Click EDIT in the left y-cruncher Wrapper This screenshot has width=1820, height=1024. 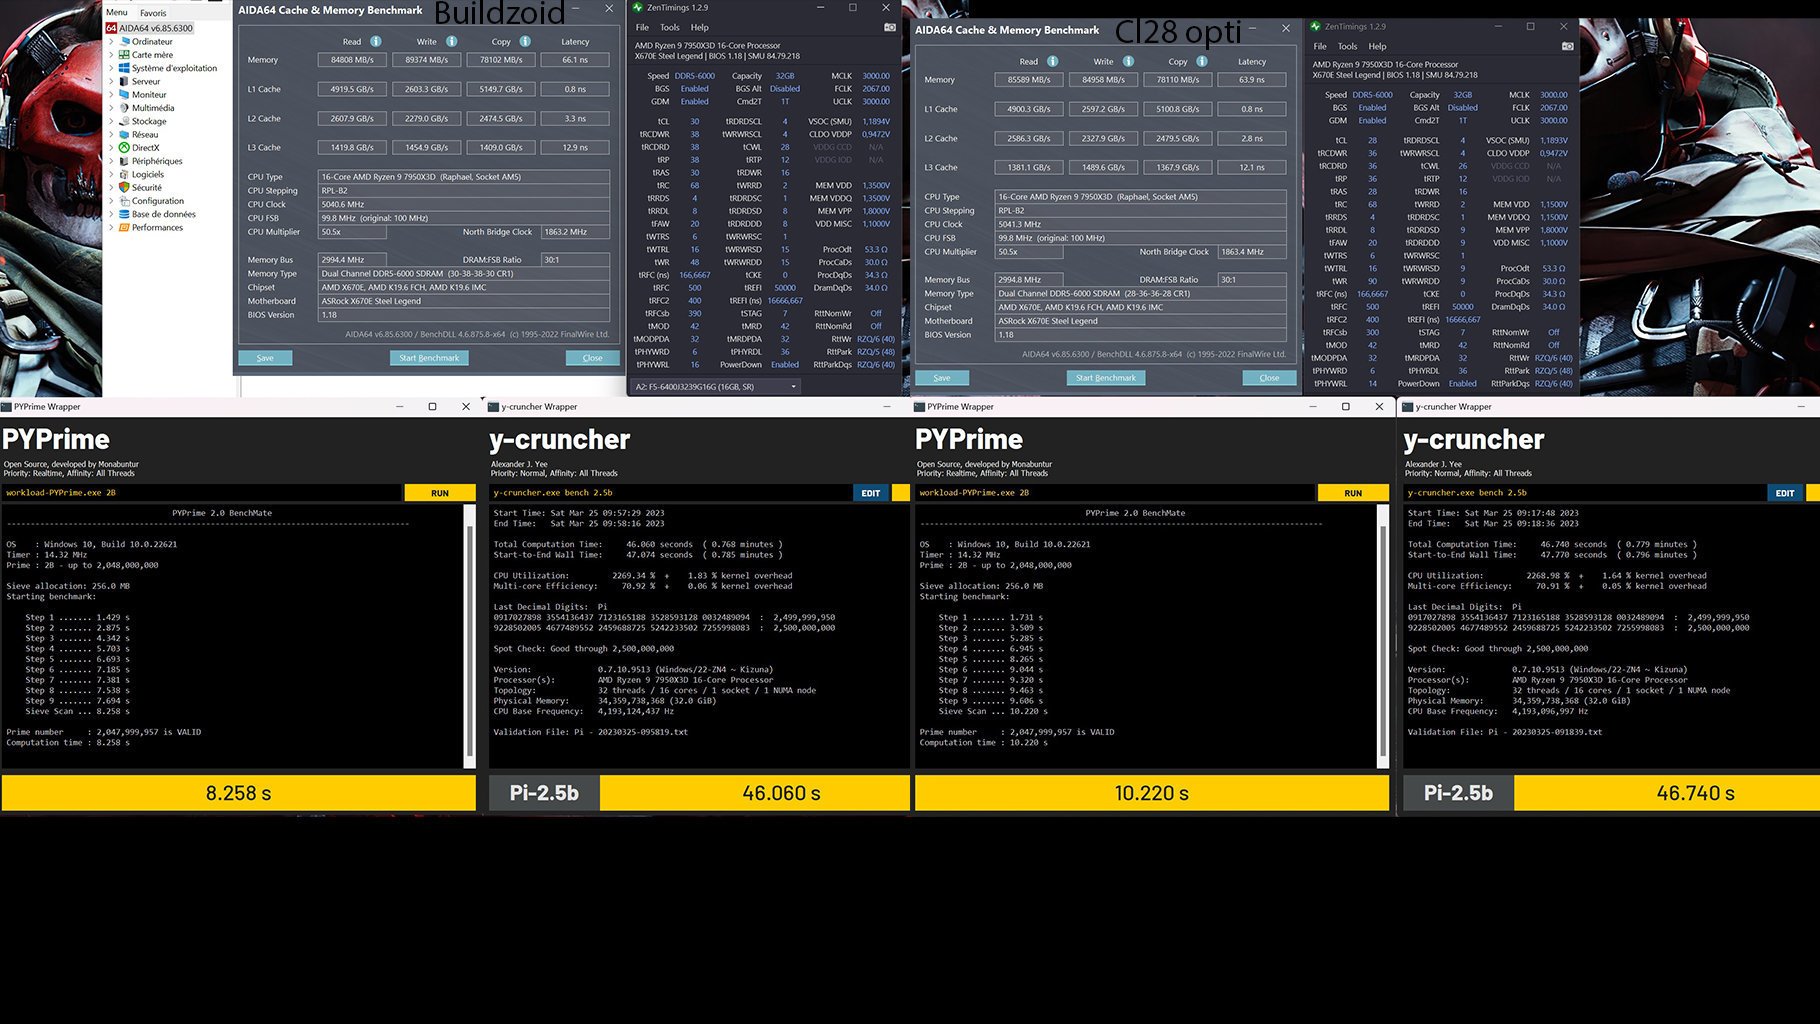(x=871, y=493)
